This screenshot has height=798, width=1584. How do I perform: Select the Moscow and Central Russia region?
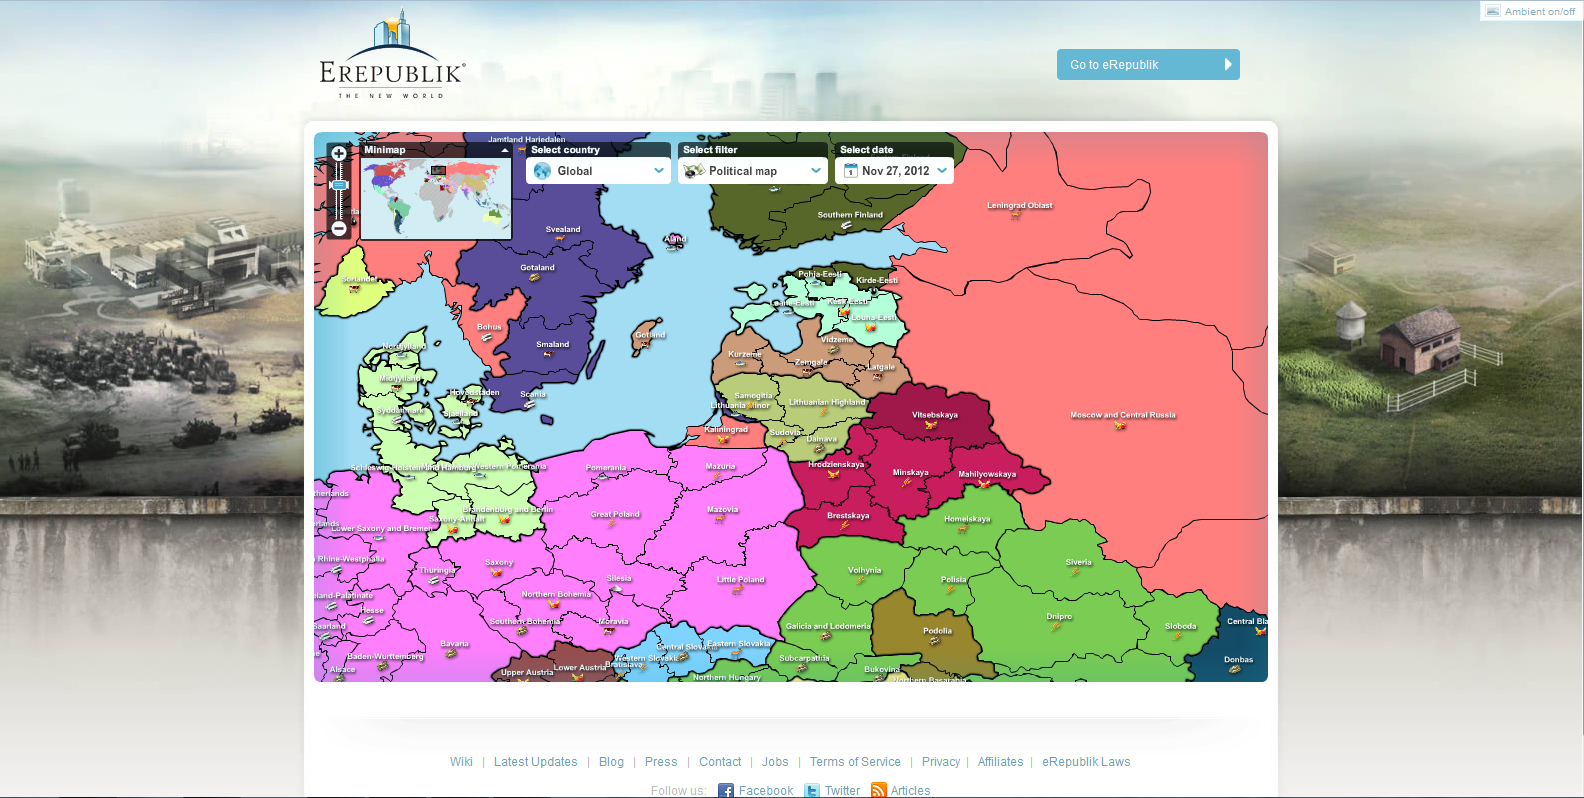click(1122, 415)
